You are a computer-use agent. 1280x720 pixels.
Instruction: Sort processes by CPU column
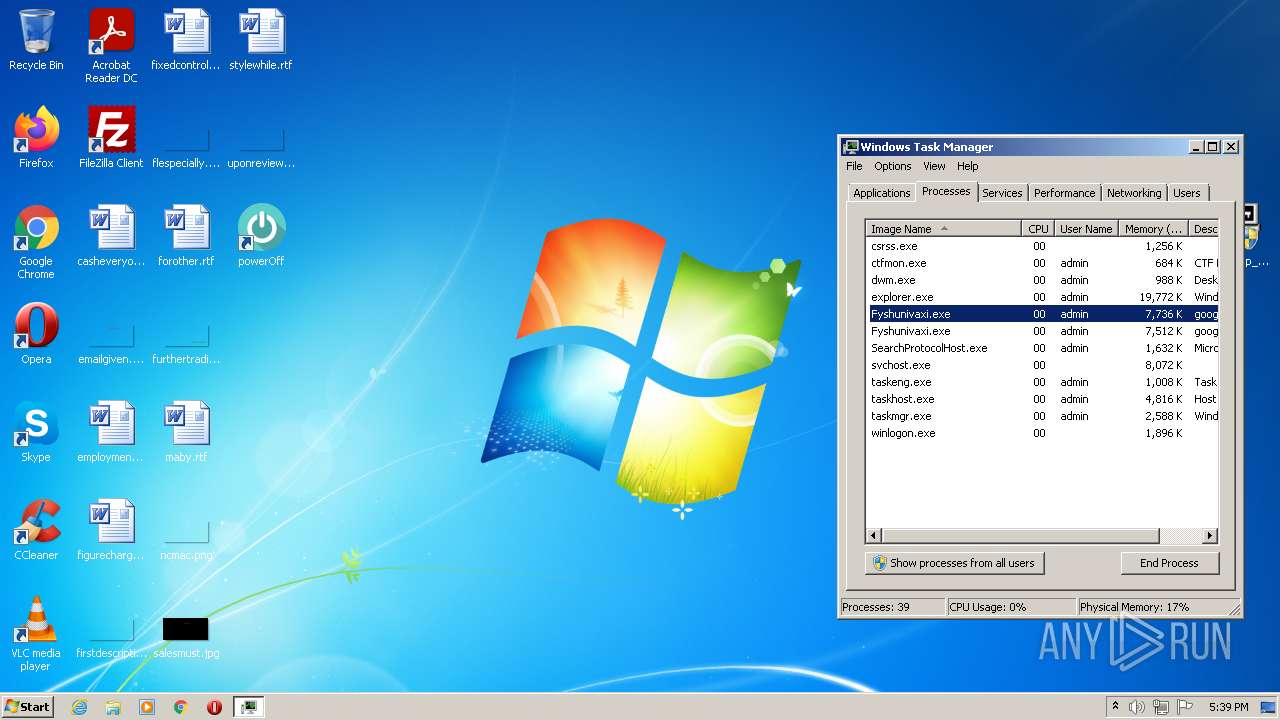coord(1038,229)
